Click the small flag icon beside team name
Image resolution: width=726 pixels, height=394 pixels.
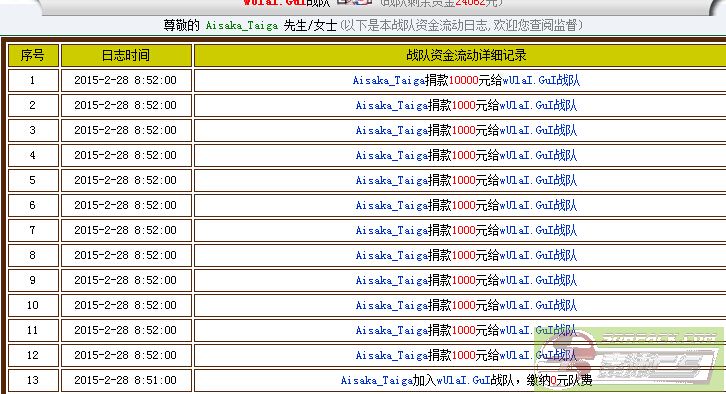354,2
